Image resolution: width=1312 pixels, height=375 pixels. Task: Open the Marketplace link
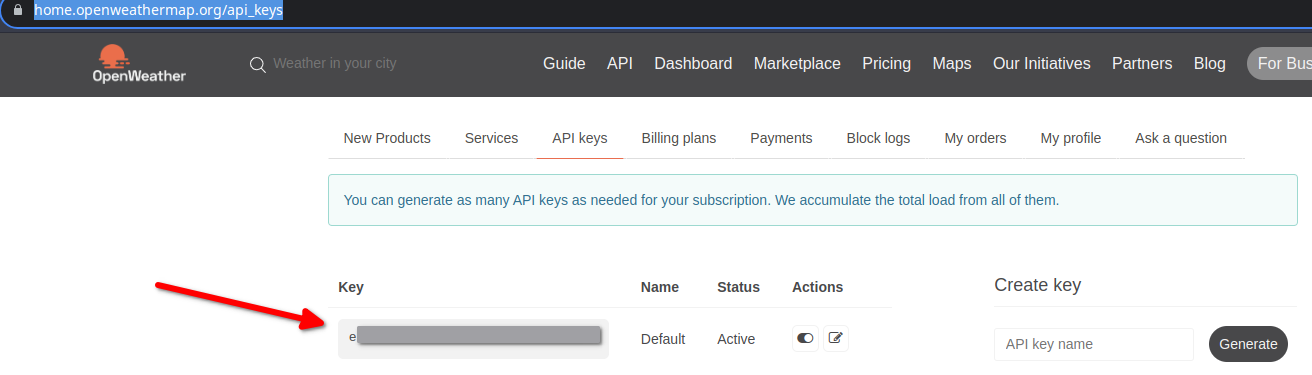(797, 63)
